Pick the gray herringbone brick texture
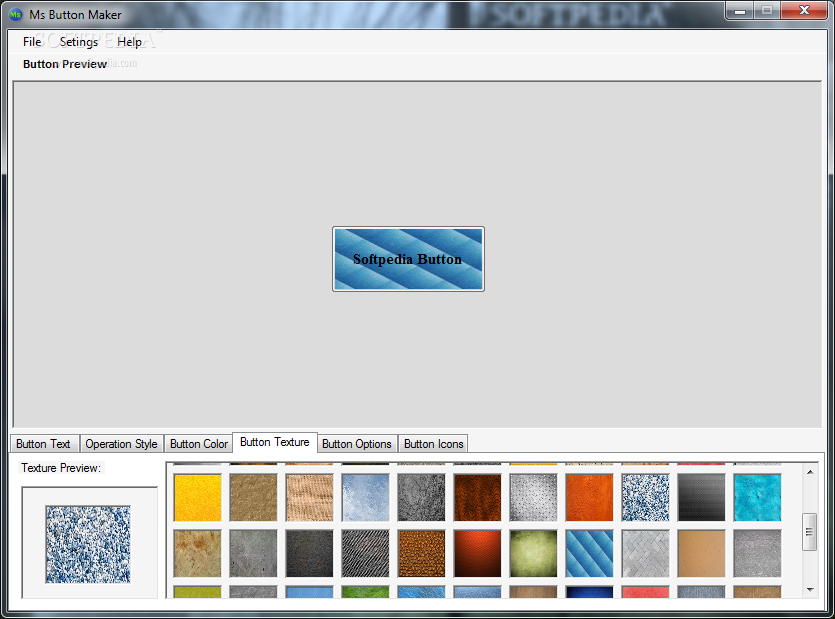The height and width of the screenshot is (619, 835). pos(645,553)
